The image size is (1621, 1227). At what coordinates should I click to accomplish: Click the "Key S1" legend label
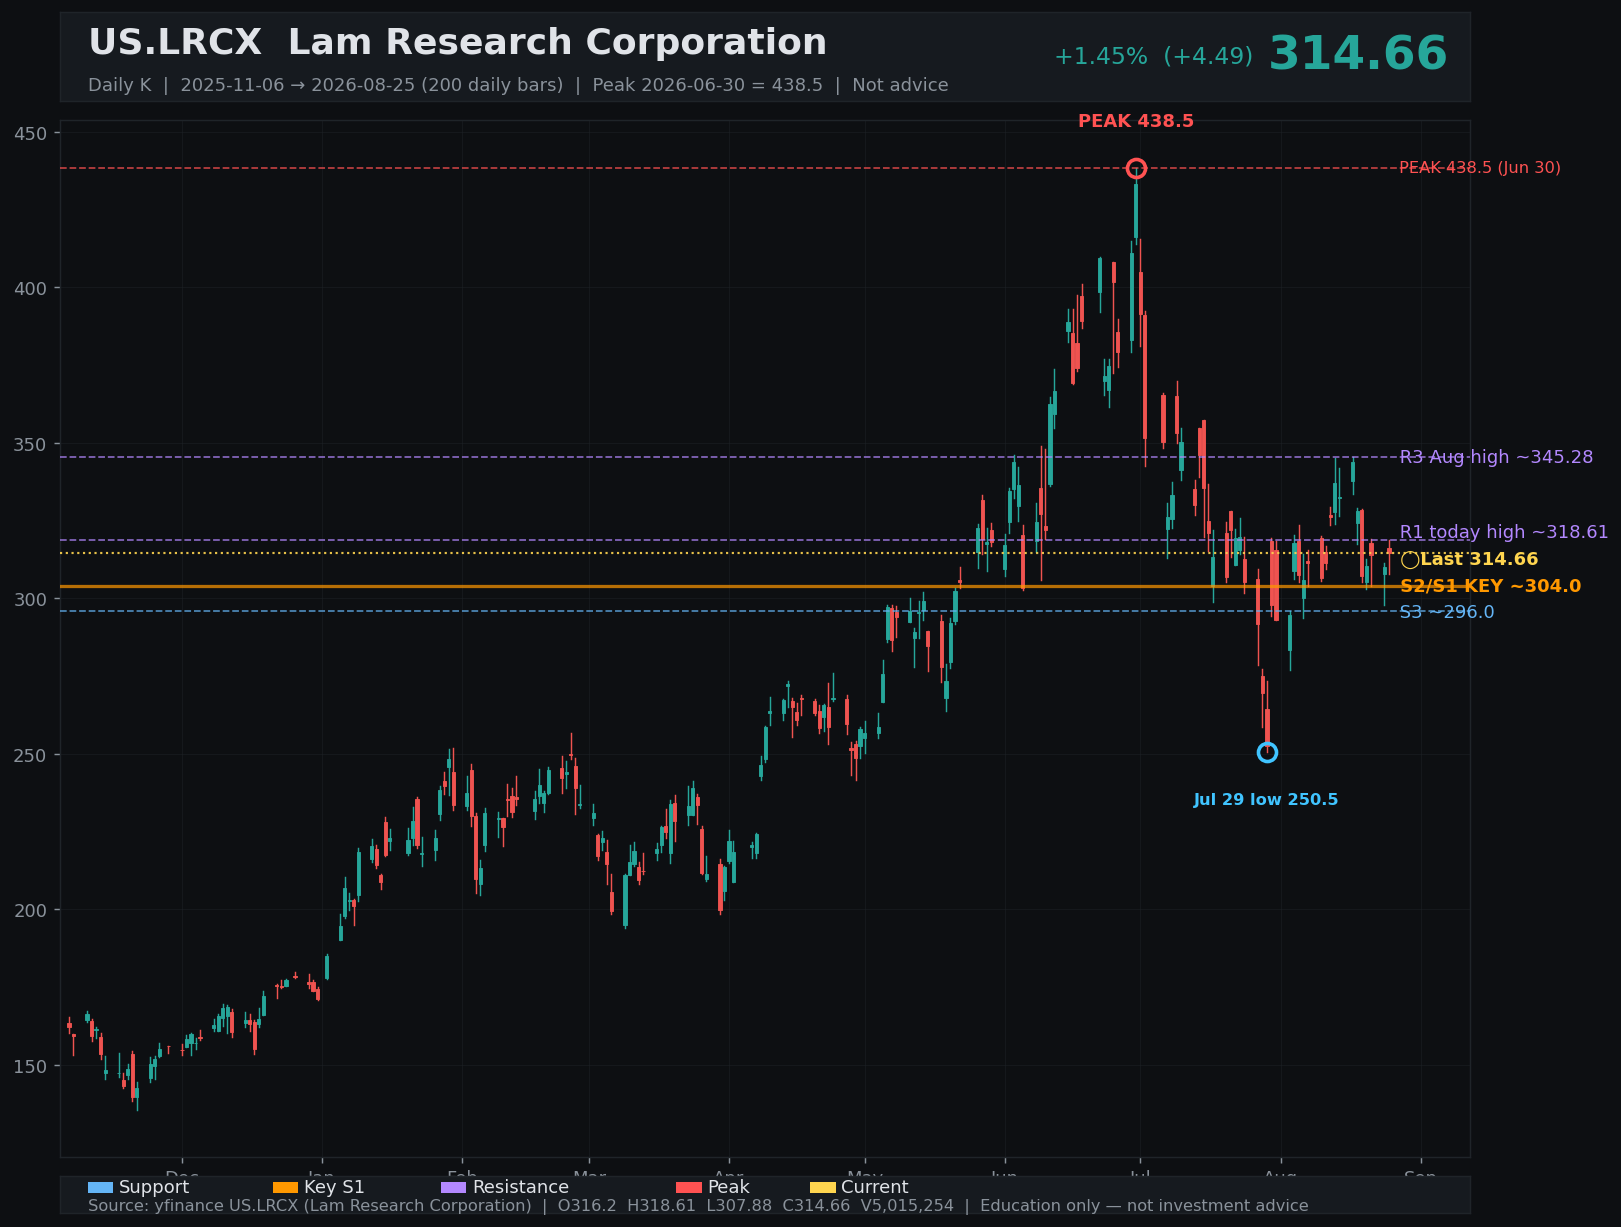[x=334, y=1187]
